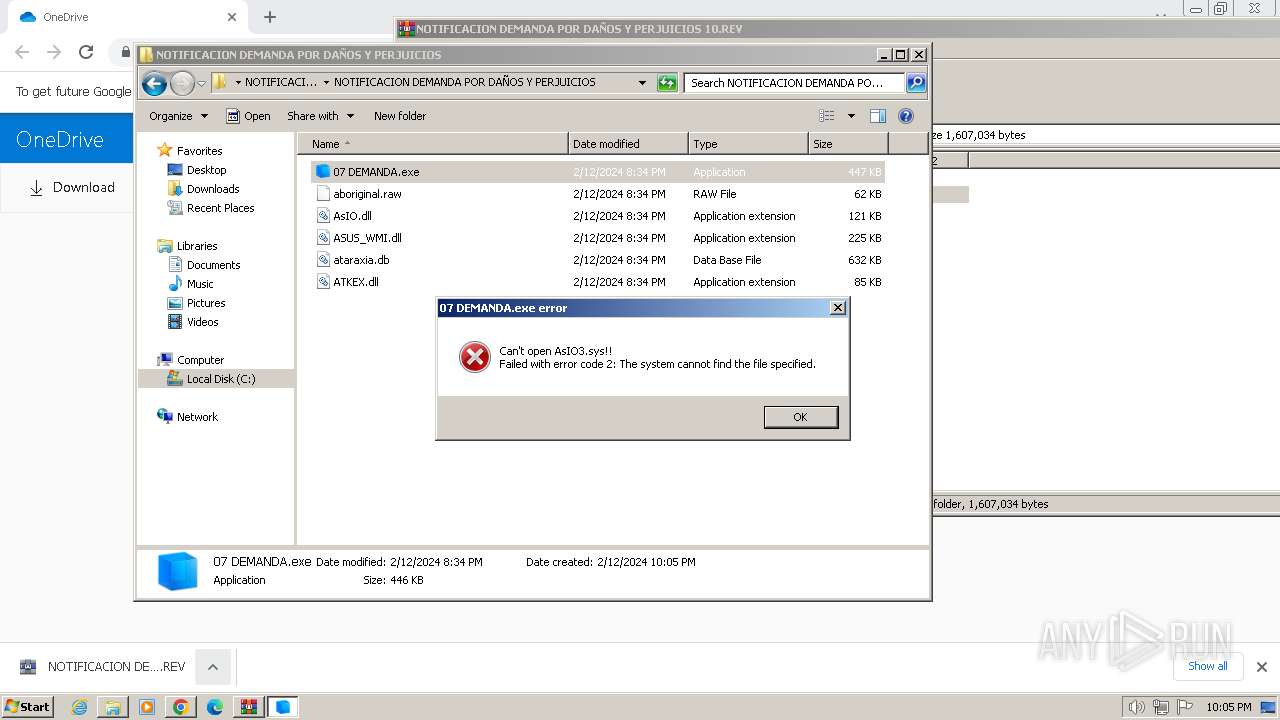Open Downloads in the navigation pane
The width and height of the screenshot is (1280, 720).
(213, 189)
